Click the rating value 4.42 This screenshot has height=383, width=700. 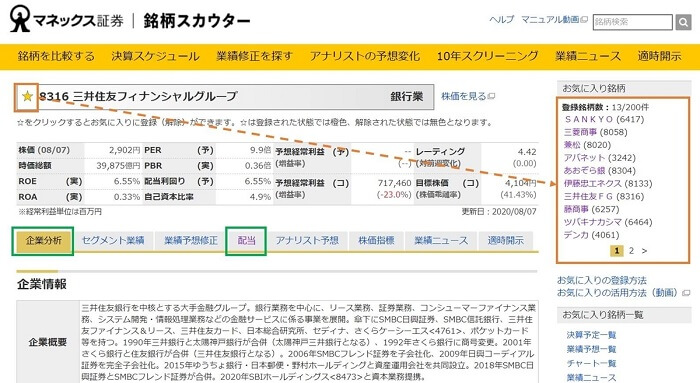[x=527, y=152]
